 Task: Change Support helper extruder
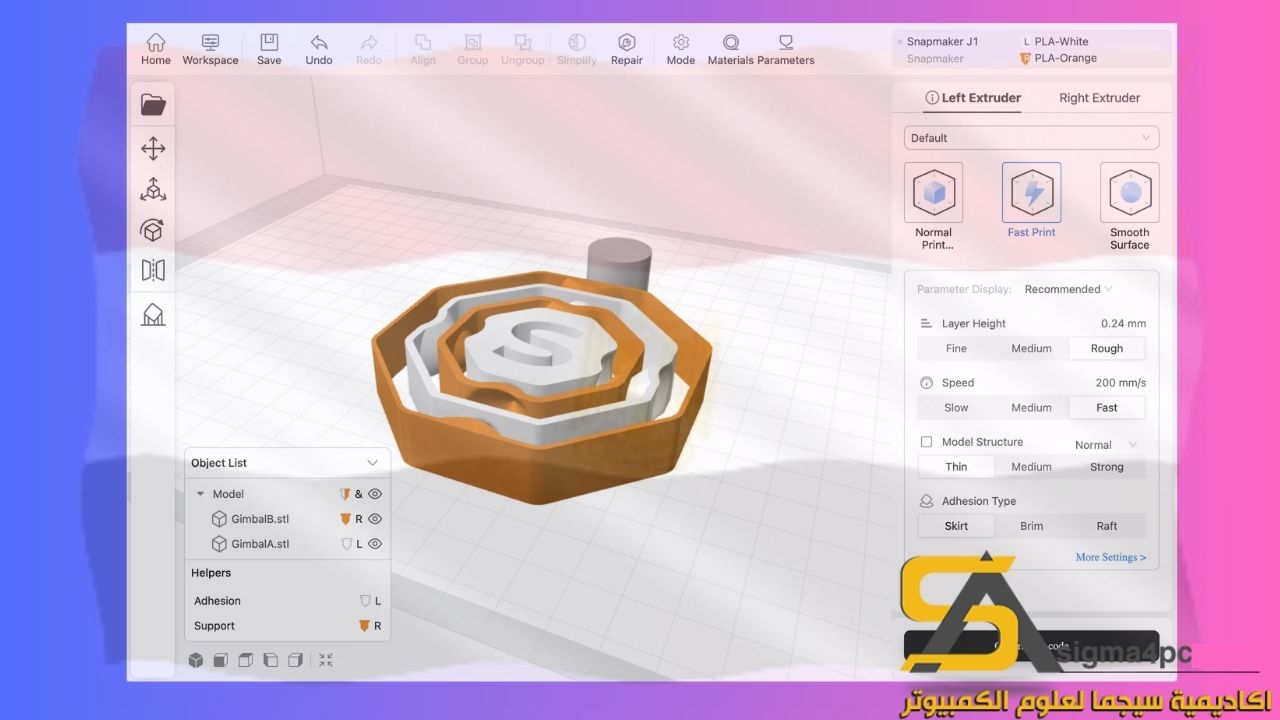pos(371,626)
